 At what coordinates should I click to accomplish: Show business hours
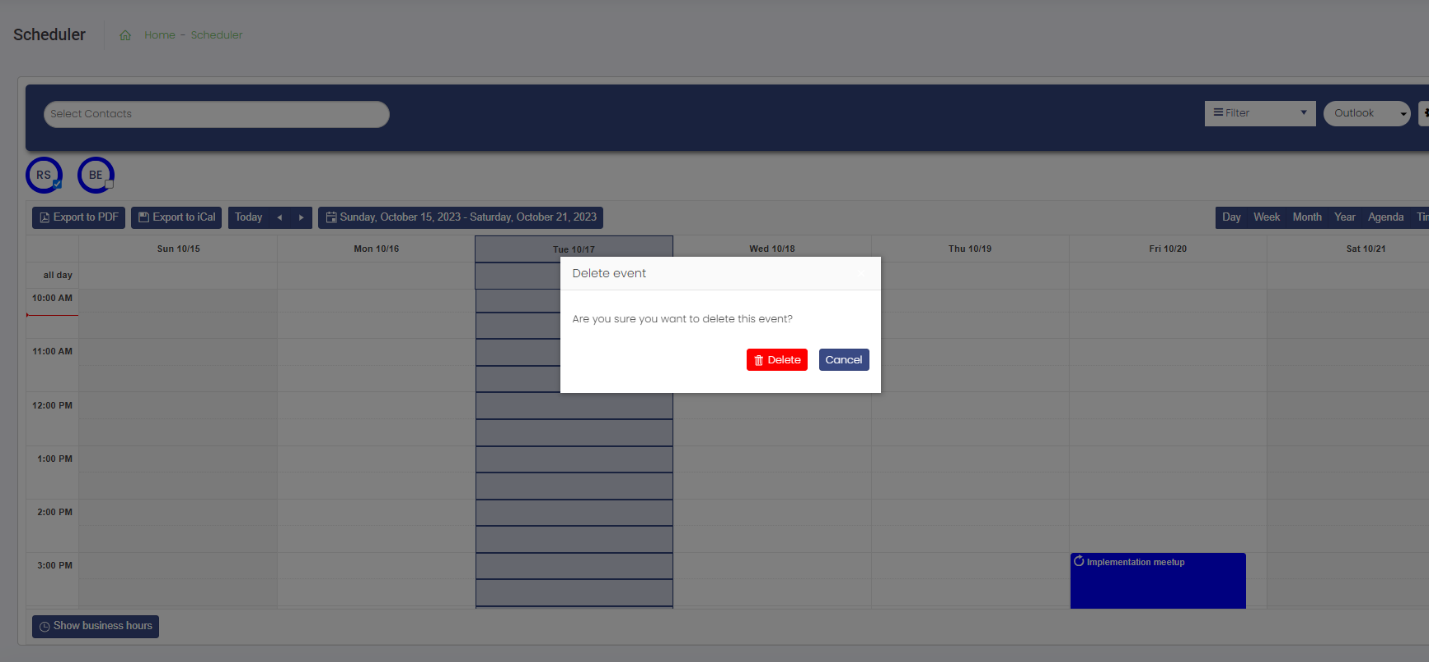coord(95,626)
